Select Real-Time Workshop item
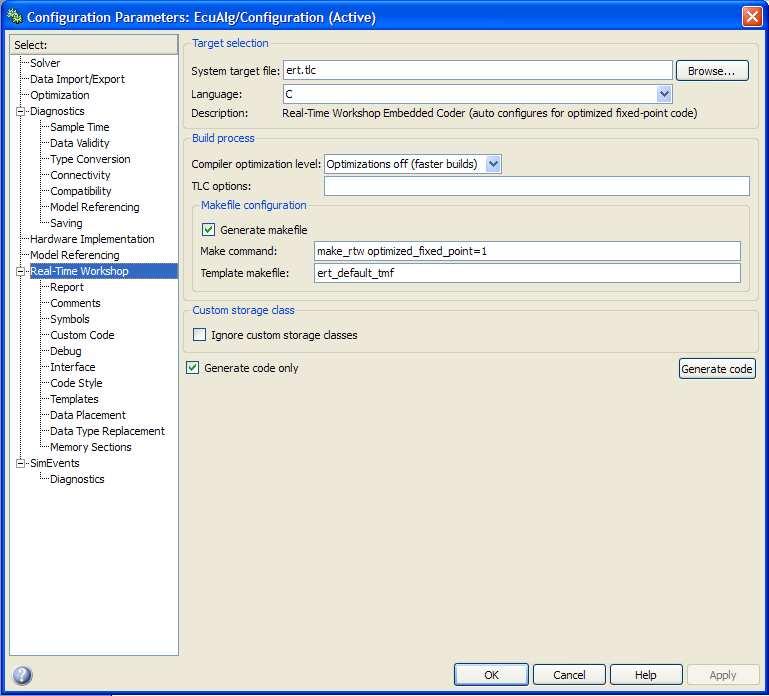This screenshot has height=696, width=769. [79, 271]
